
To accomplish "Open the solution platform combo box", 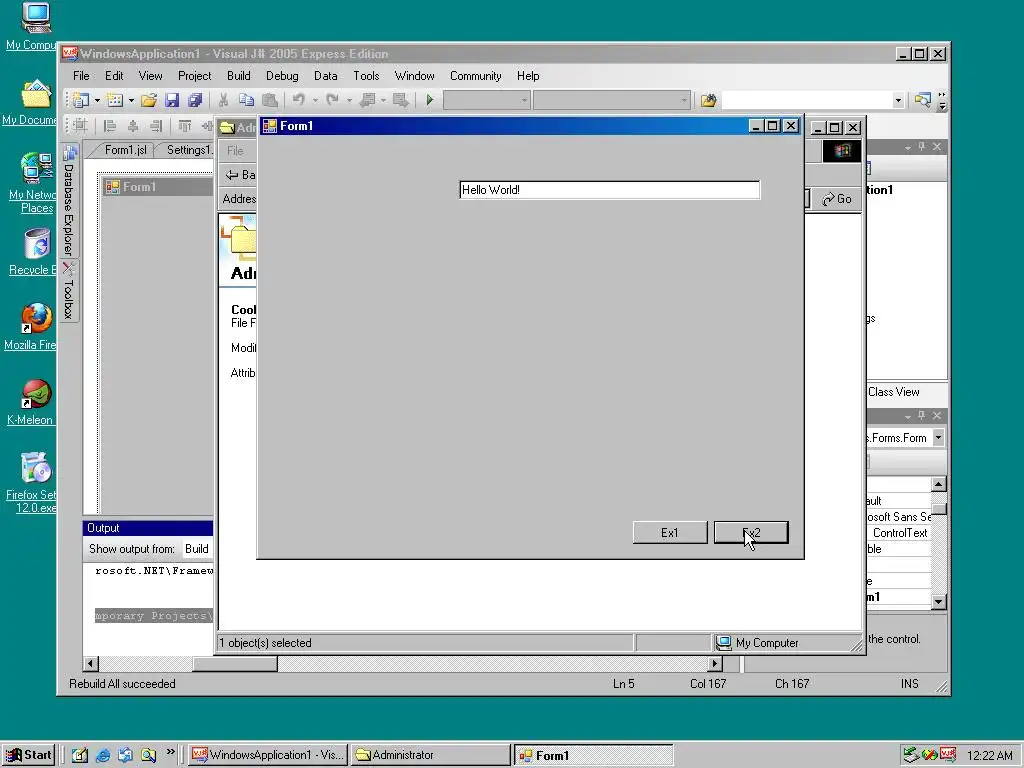I will pos(612,100).
